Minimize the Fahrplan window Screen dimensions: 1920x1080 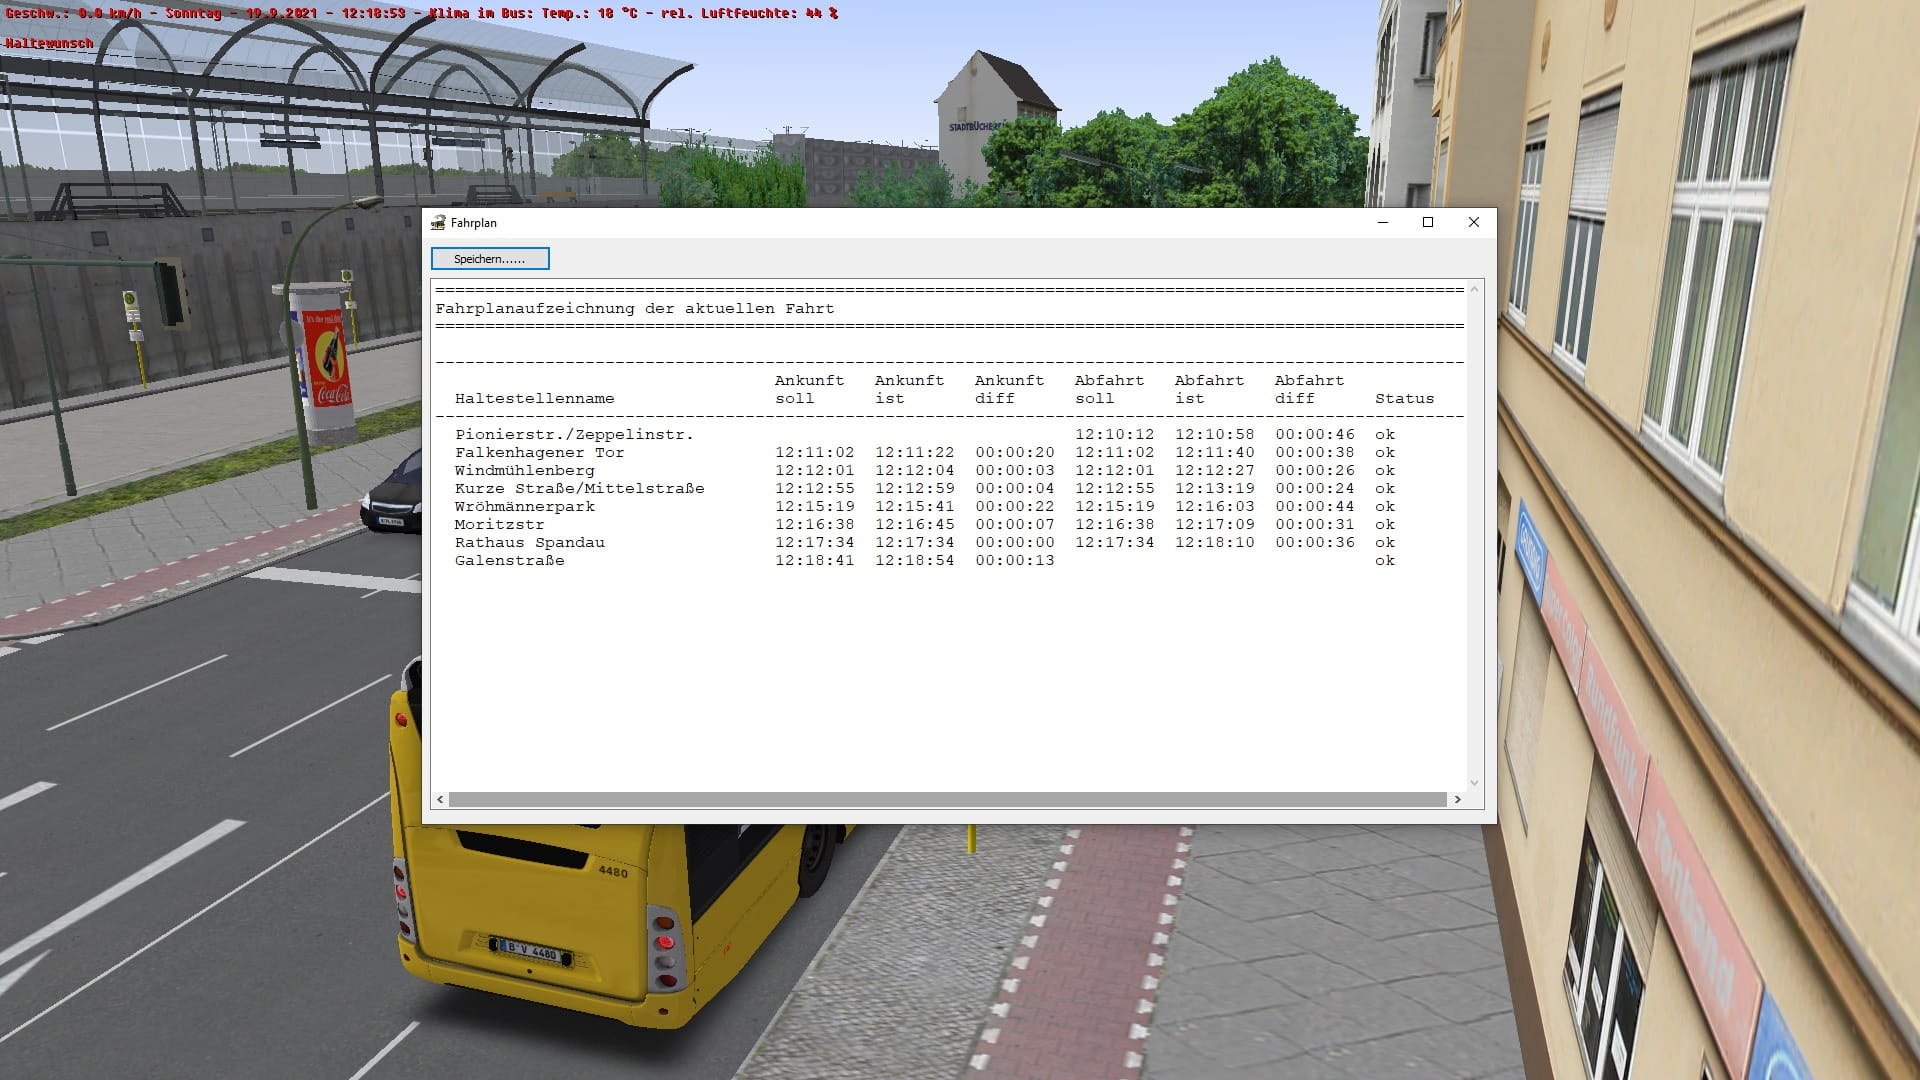[x=1383, y=223]
